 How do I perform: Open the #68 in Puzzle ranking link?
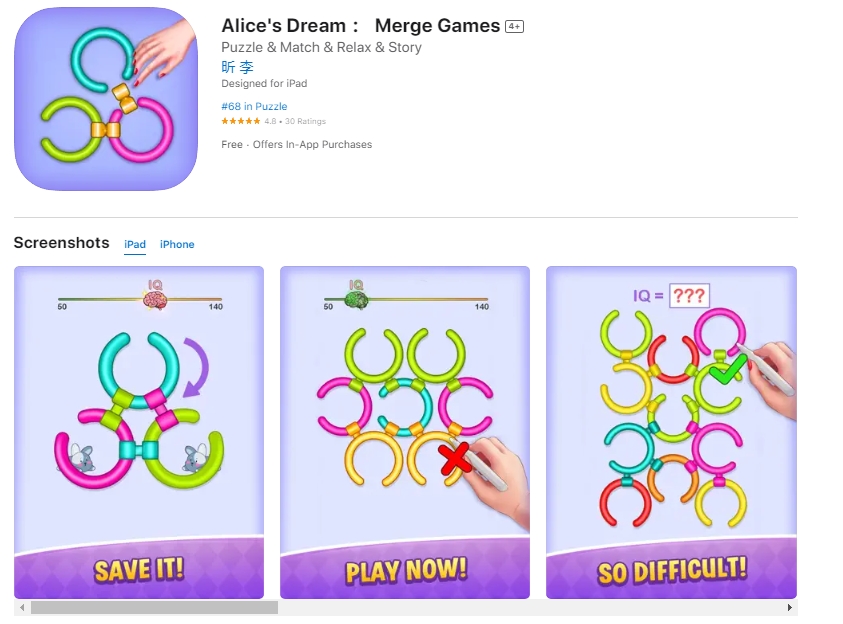coord(254,106)
